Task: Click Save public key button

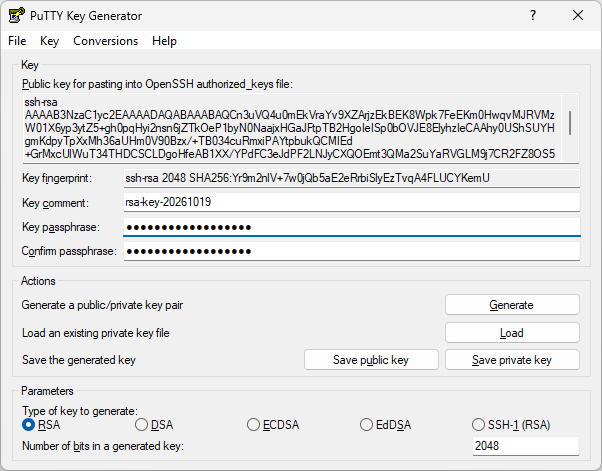Action: [x=371, y=360]
